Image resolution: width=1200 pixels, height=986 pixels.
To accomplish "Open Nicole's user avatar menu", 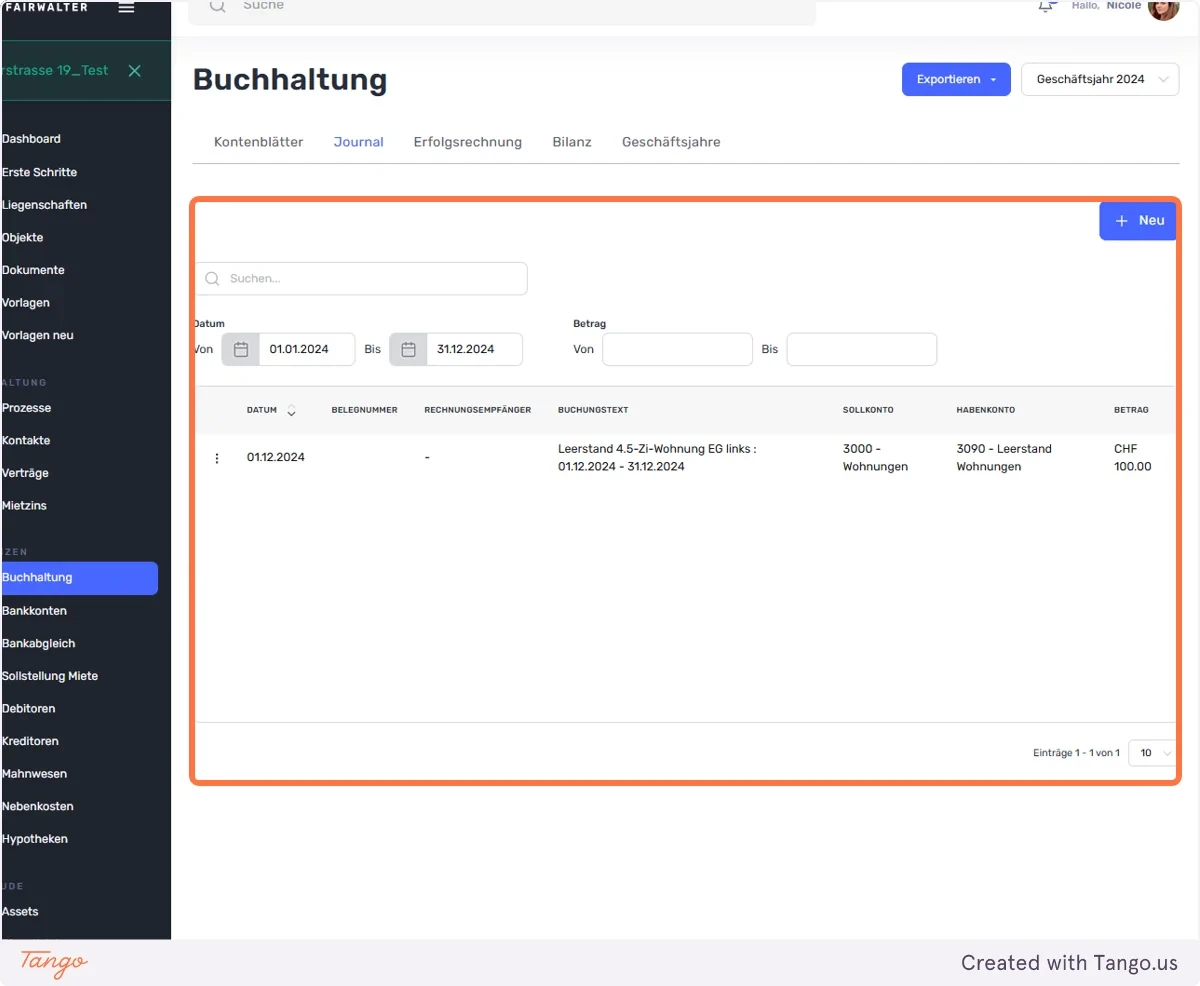I will click(x=1163, y=8).
